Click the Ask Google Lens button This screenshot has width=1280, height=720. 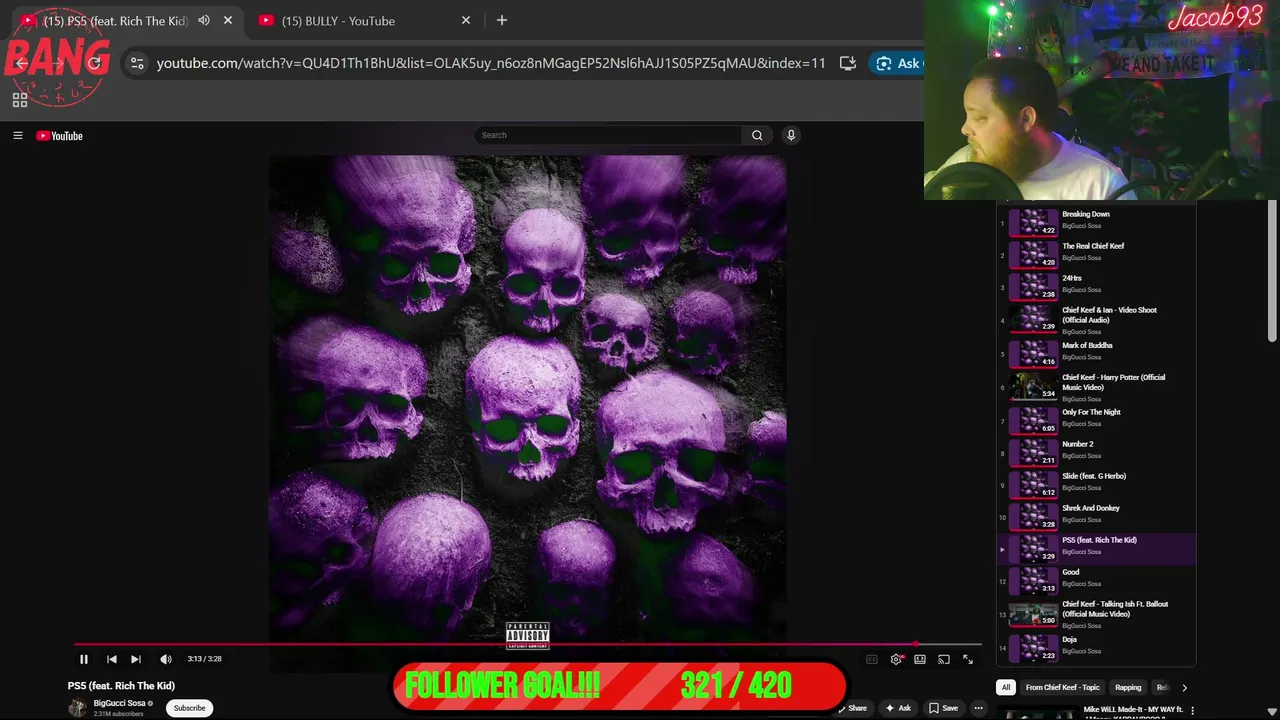tap(898, 63)
